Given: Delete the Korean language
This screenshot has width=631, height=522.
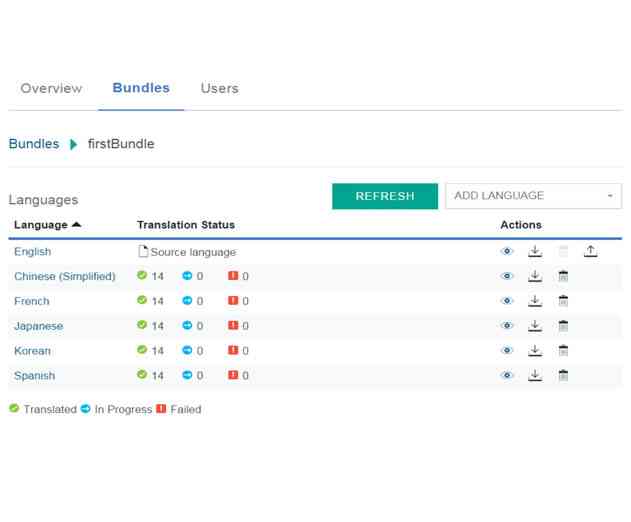Looking at the screenshot, I should coord(563,351).
